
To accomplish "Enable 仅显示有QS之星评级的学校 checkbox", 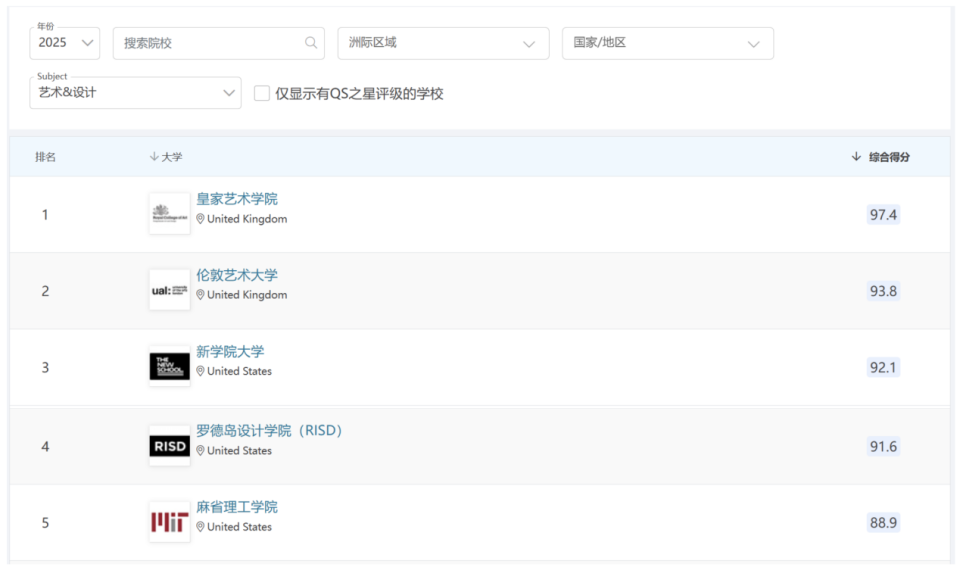I will (x=262, y=93).
